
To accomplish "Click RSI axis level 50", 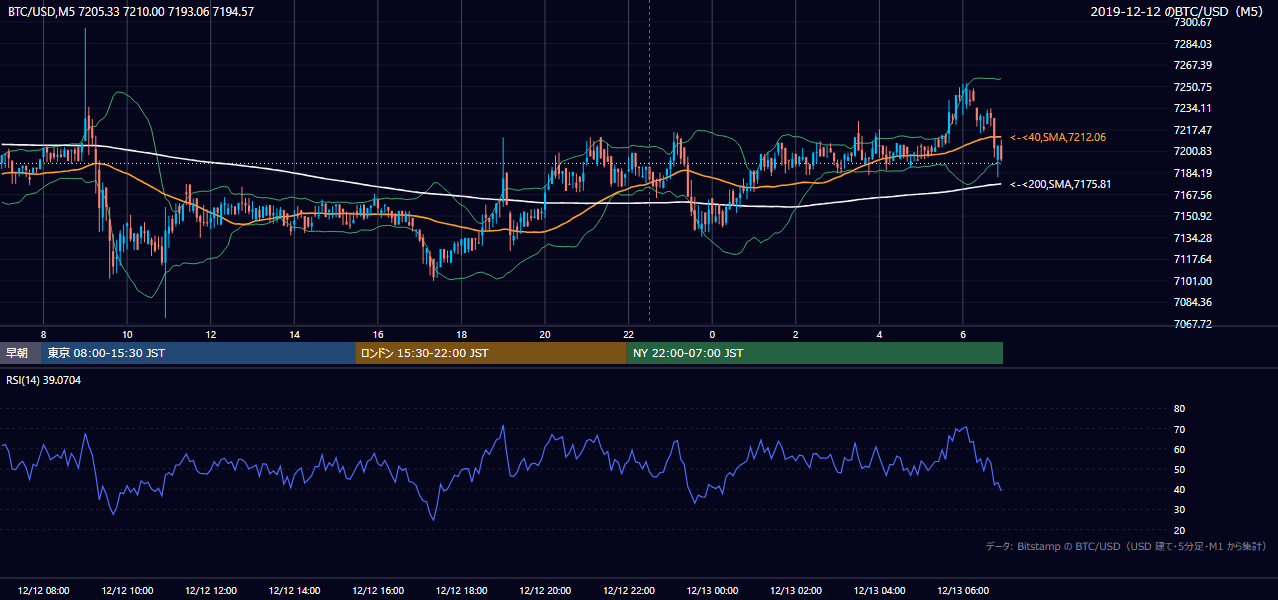I will pyautogui.click(x=1179, y=470).
